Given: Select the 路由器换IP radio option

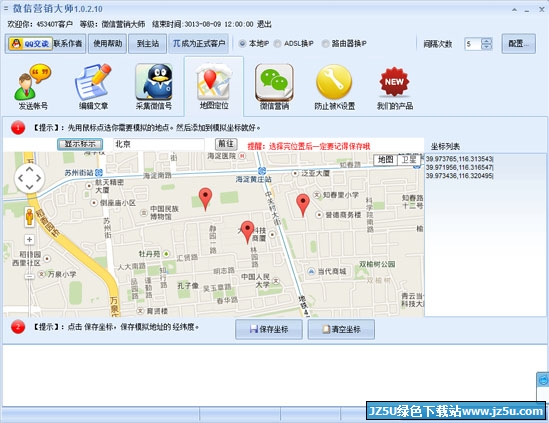Looking at the screenshot, I should click(325, 44).
